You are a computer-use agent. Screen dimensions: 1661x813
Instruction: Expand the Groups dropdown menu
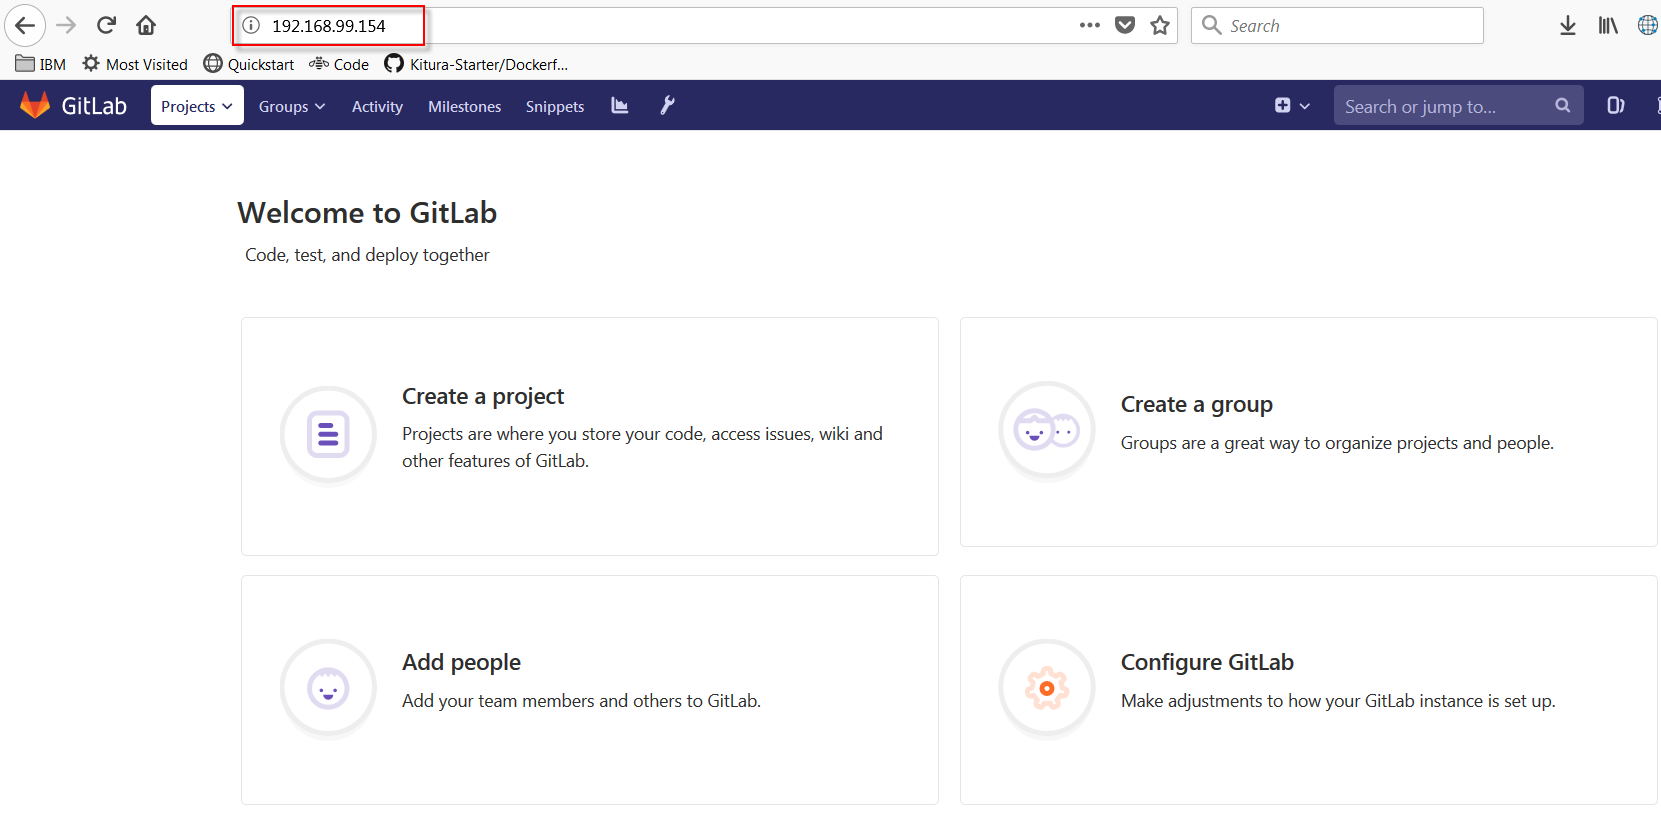tap(292, 106)
